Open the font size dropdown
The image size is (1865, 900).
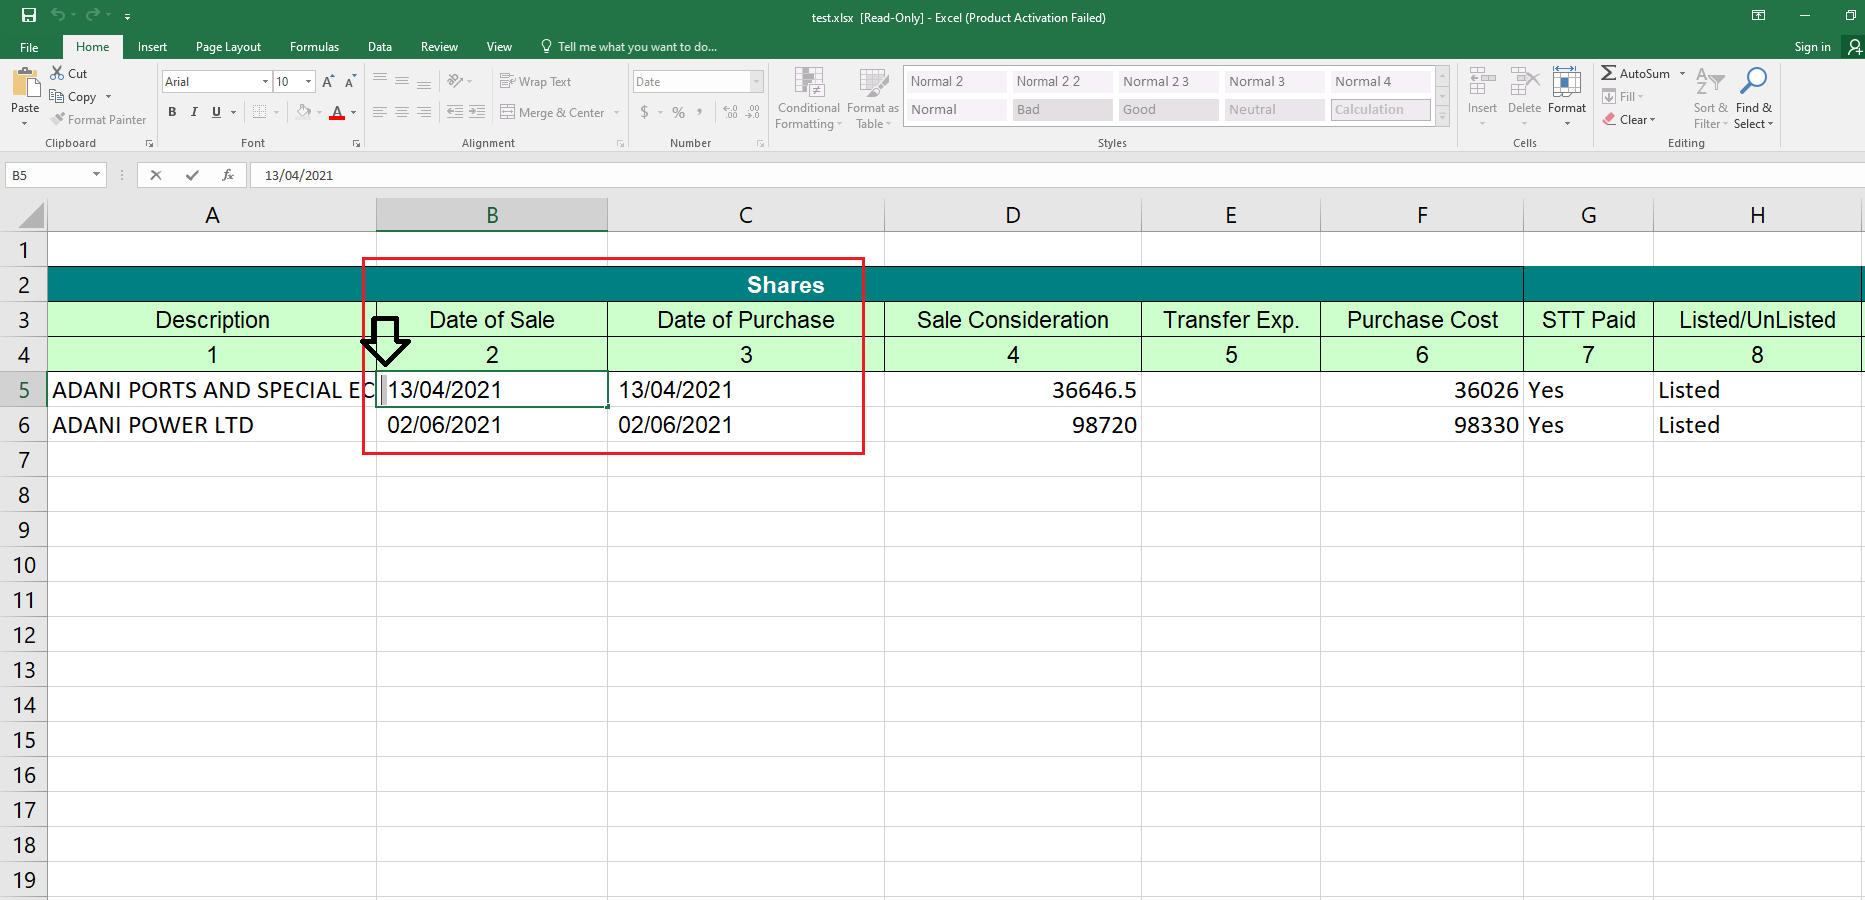click(x=309, y=81)
